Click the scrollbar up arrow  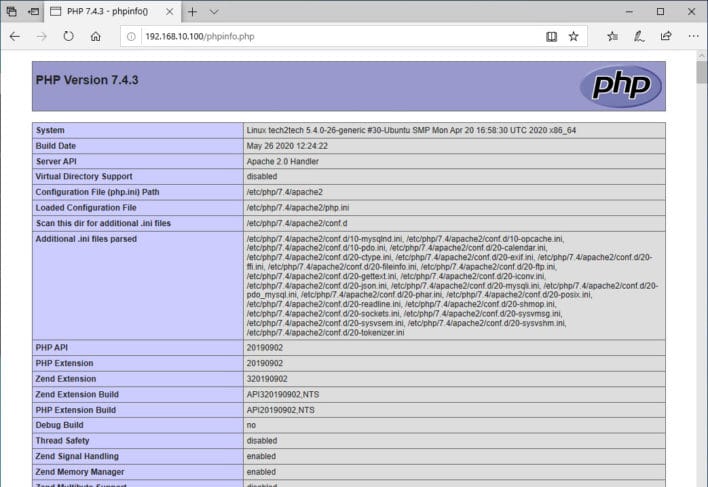click(701, 55)
